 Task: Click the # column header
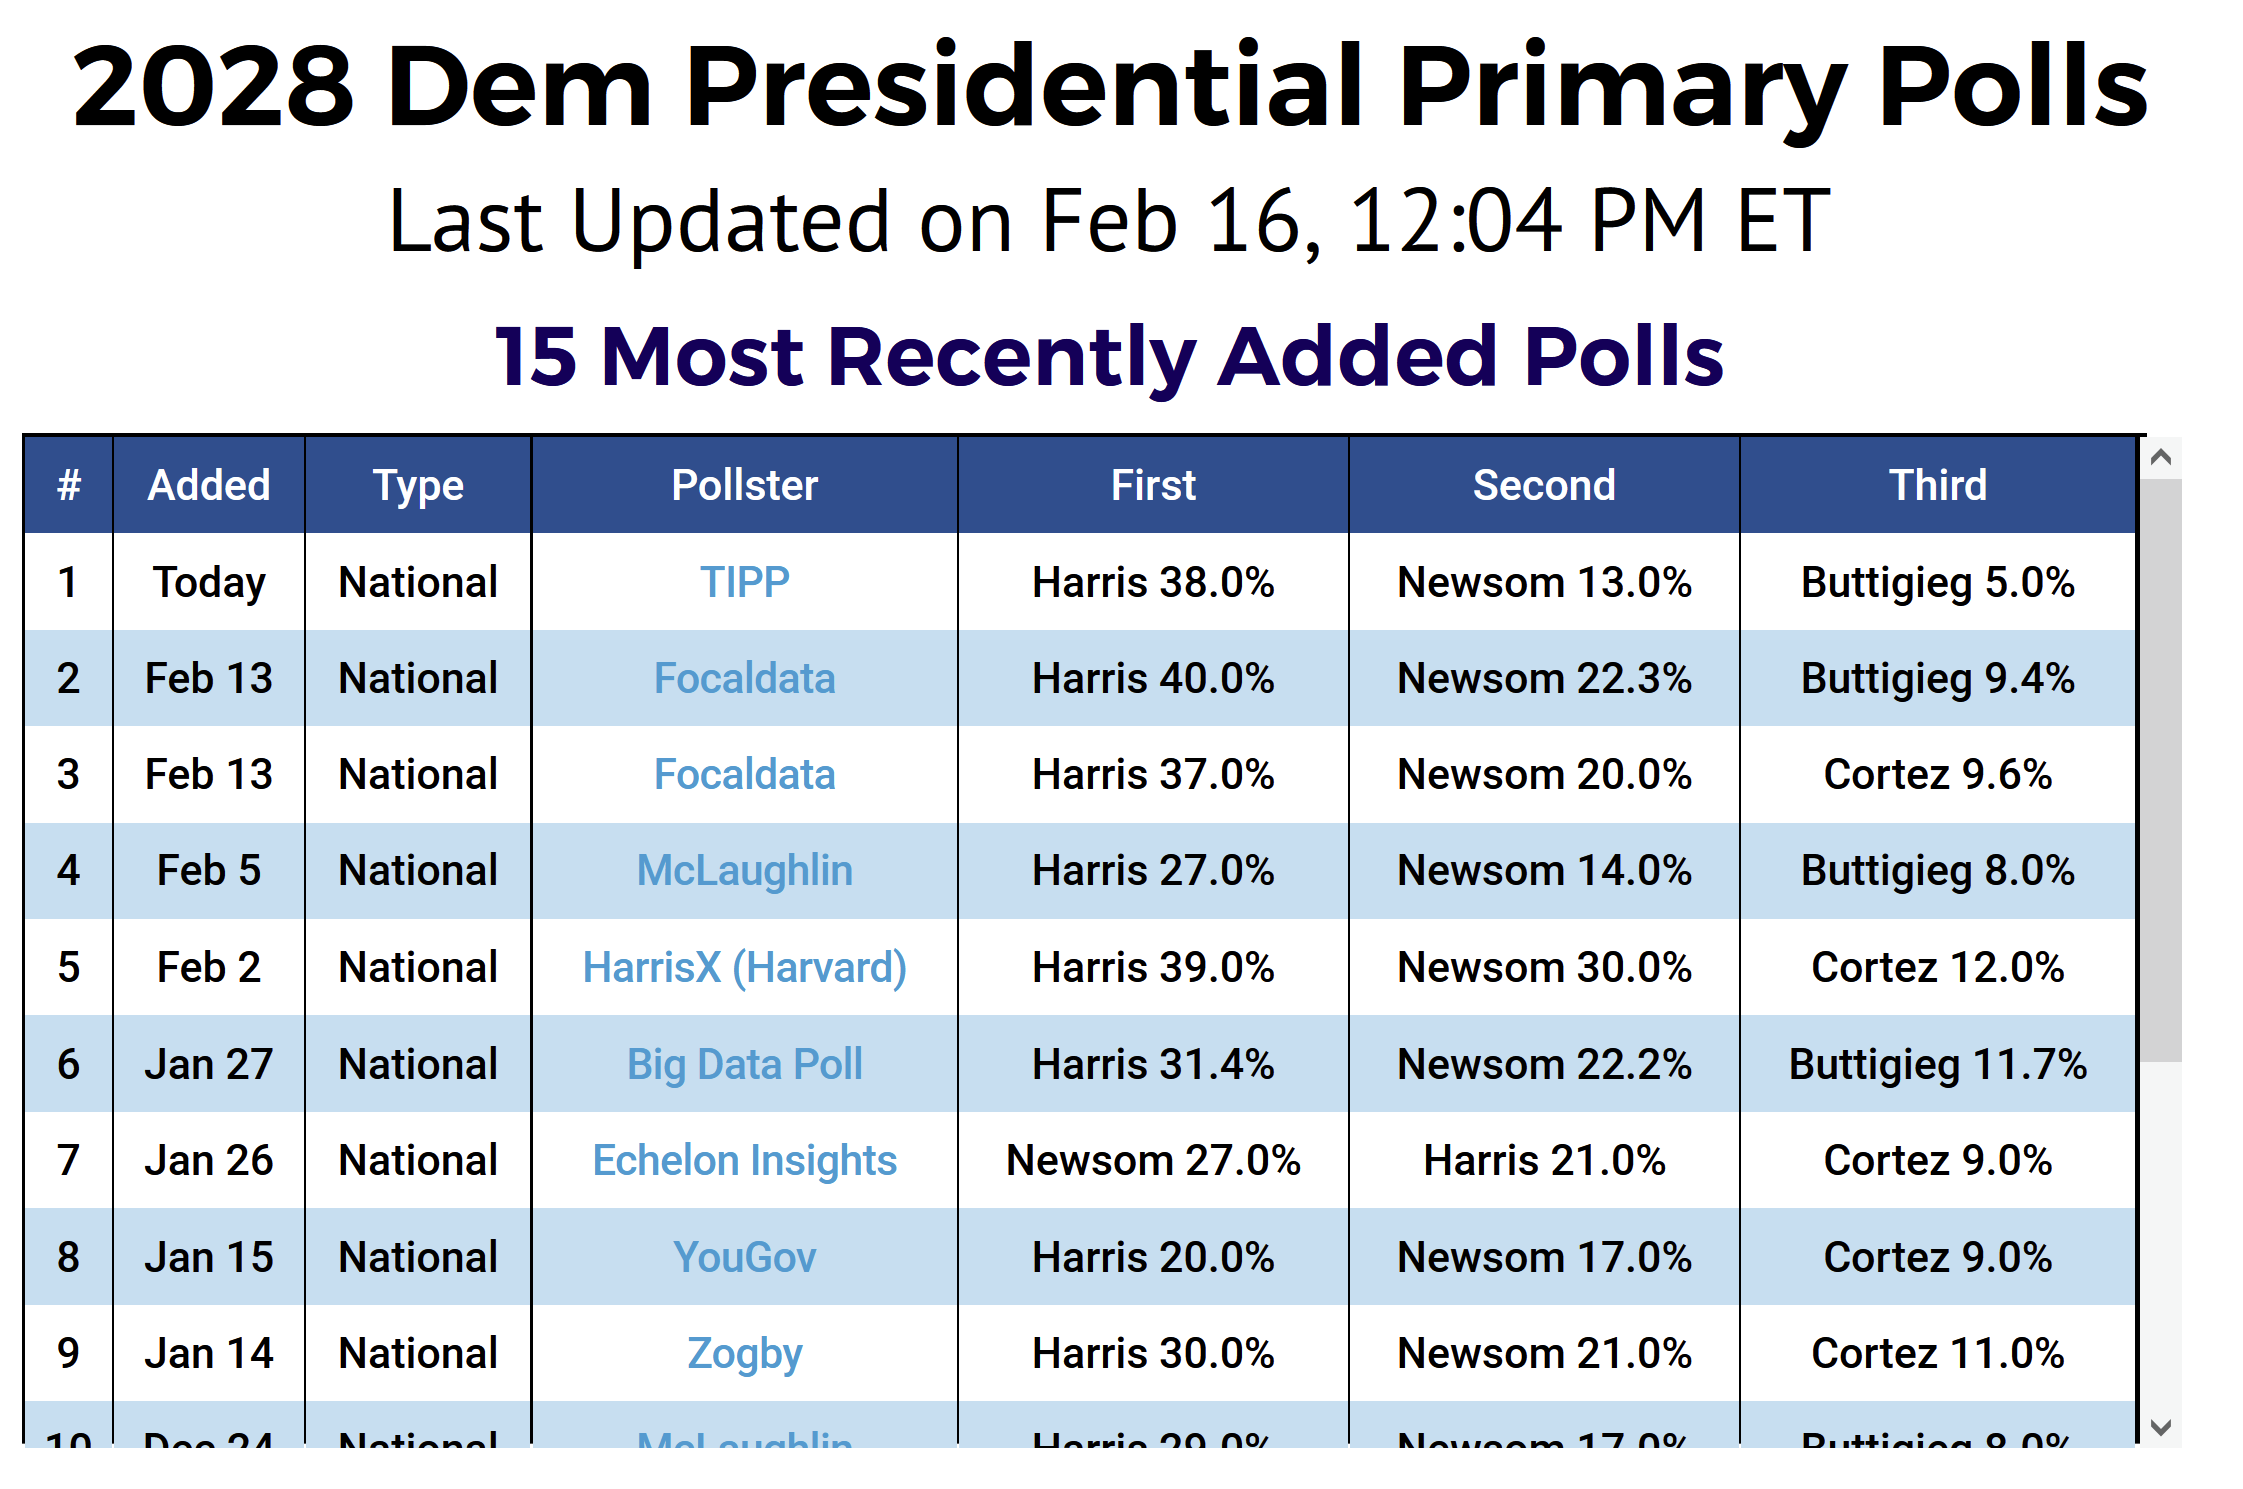click(68, 485)
